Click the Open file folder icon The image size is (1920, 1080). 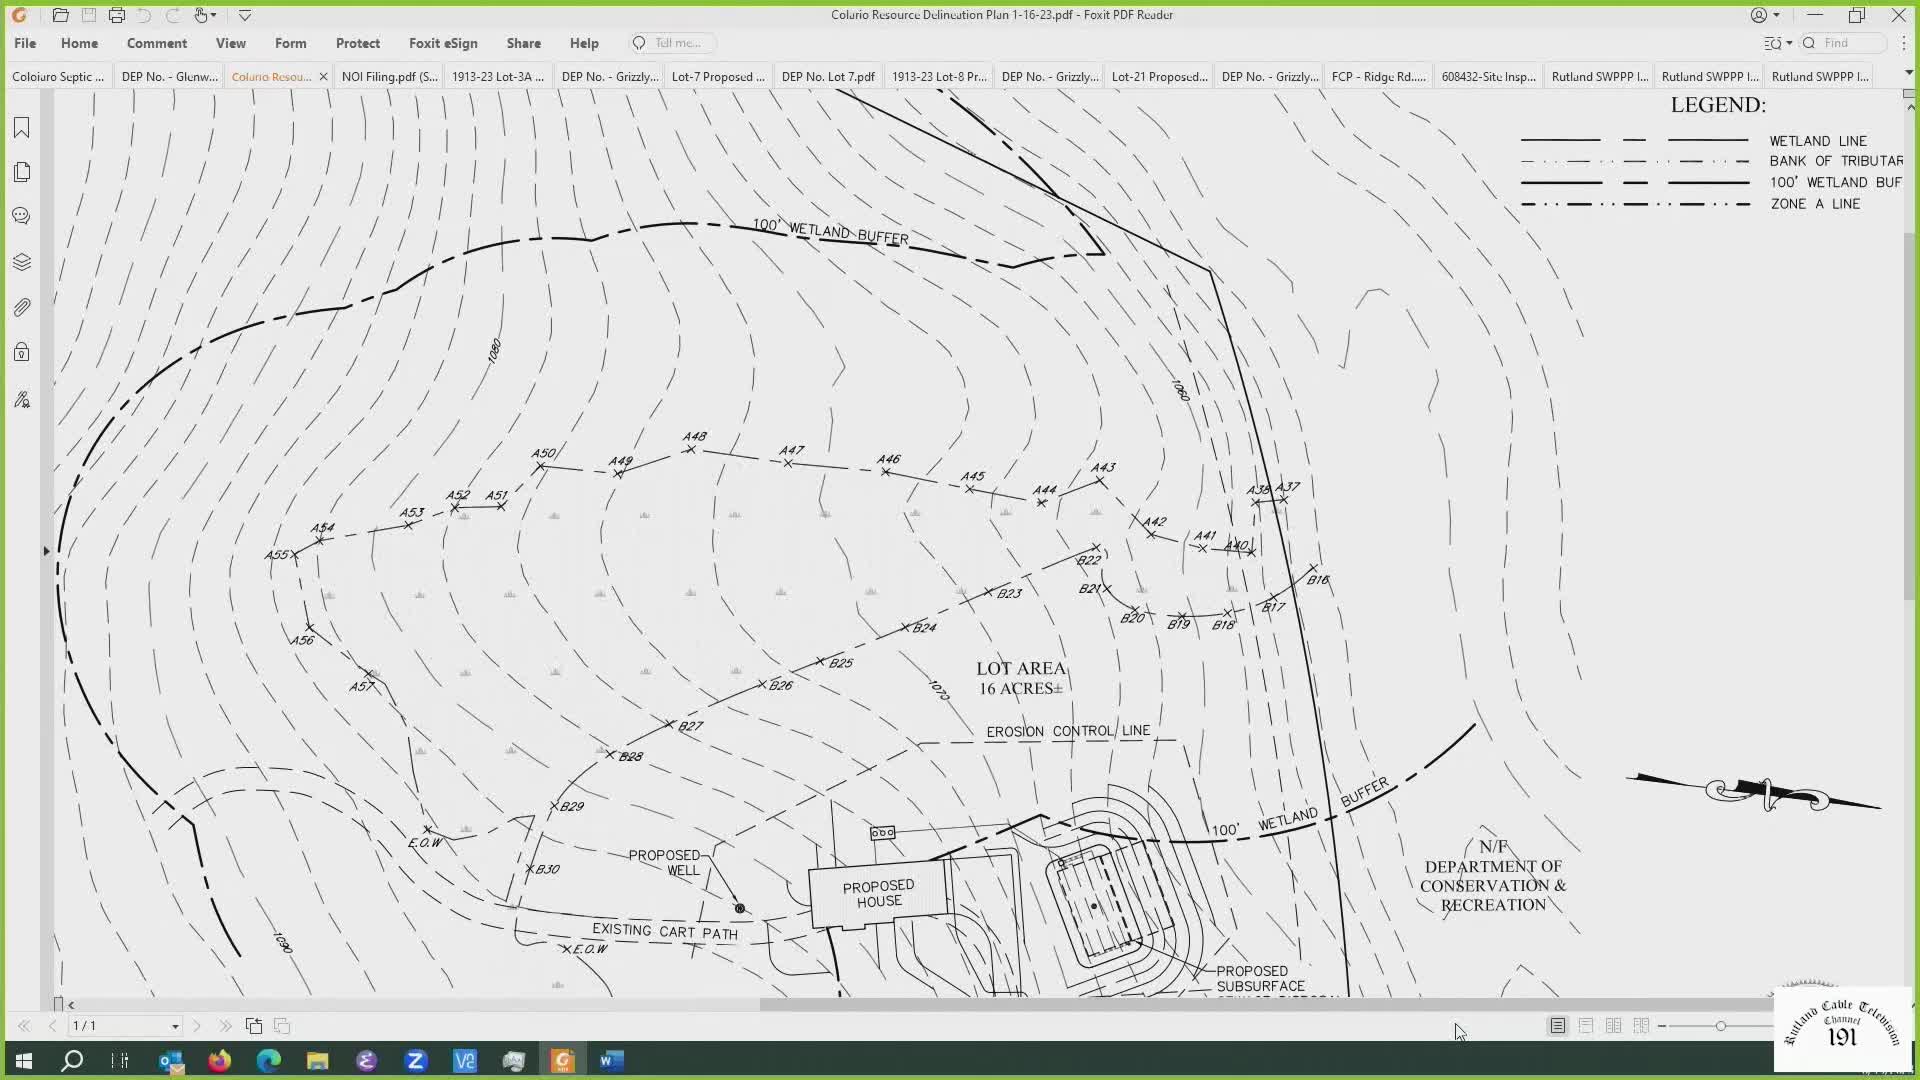point(60,15)
